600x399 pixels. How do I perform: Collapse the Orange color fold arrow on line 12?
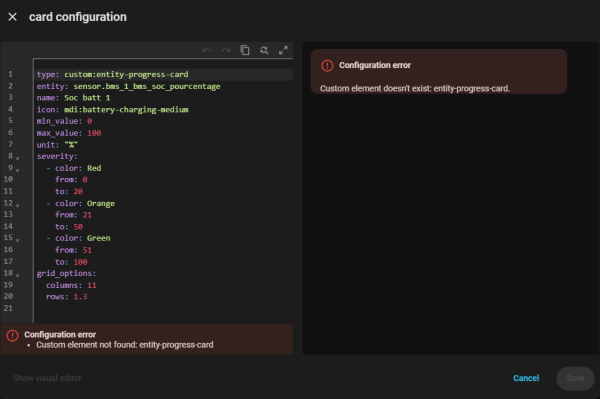[17, 205]
